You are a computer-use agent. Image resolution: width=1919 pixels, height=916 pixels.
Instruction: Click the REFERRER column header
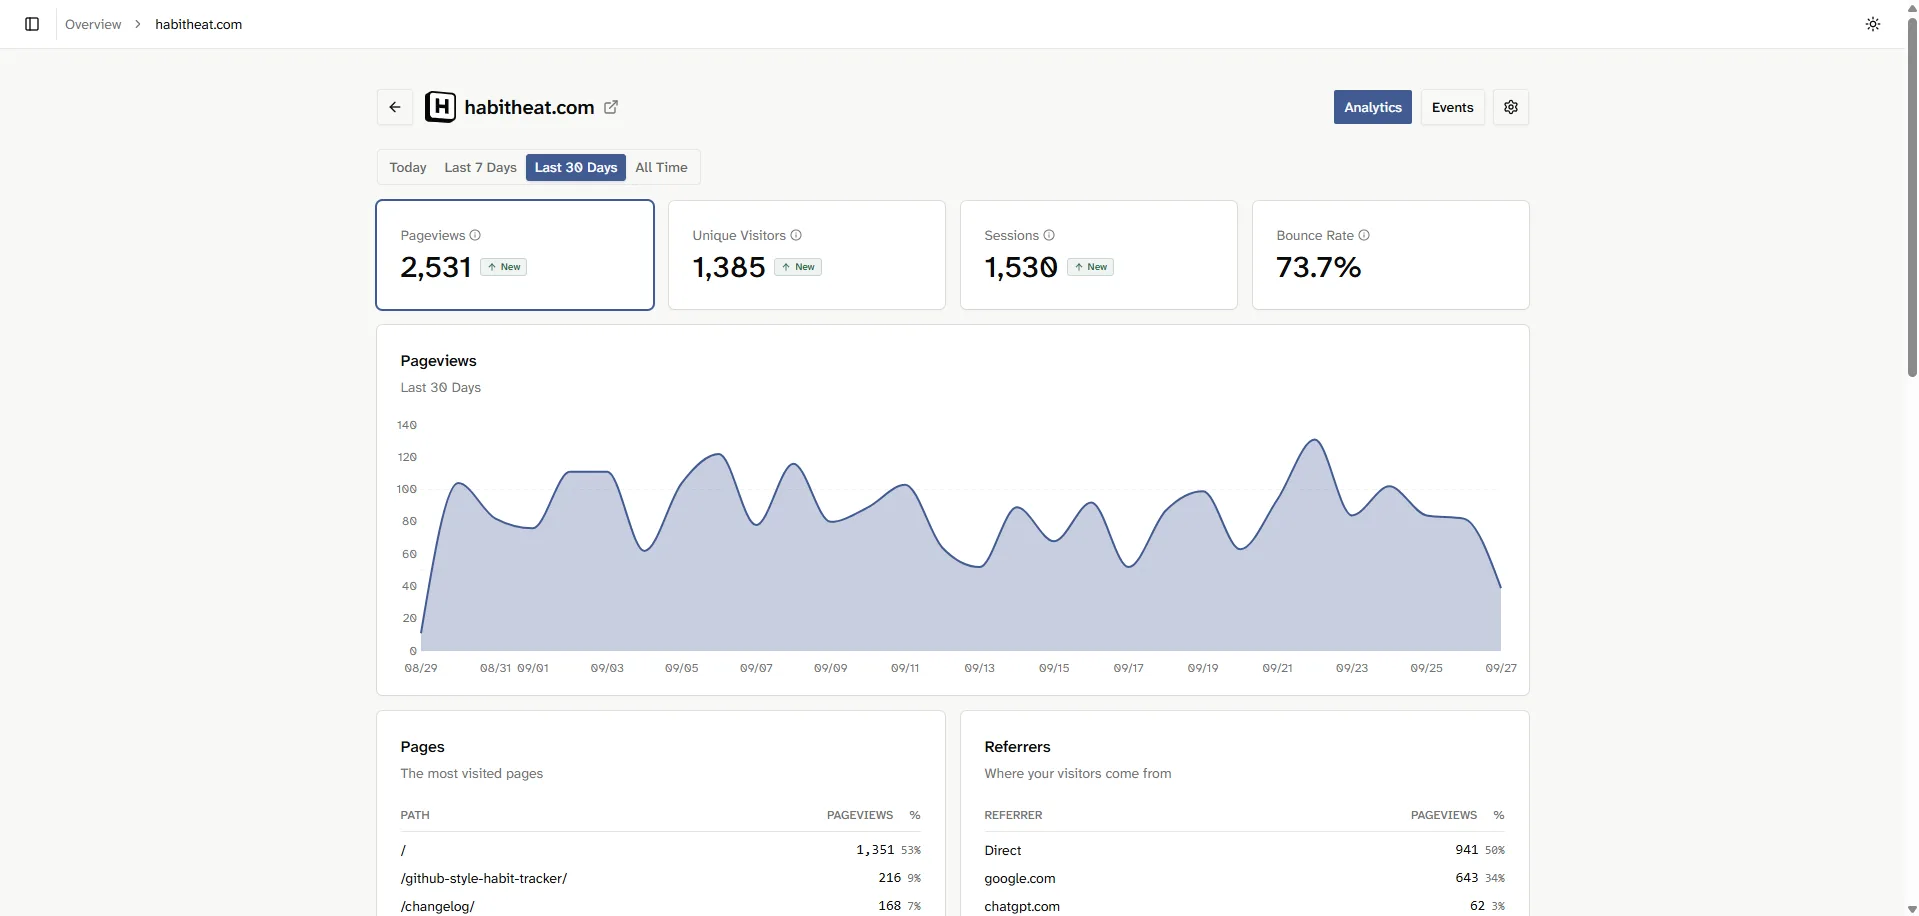click(x=1013, y=815)
